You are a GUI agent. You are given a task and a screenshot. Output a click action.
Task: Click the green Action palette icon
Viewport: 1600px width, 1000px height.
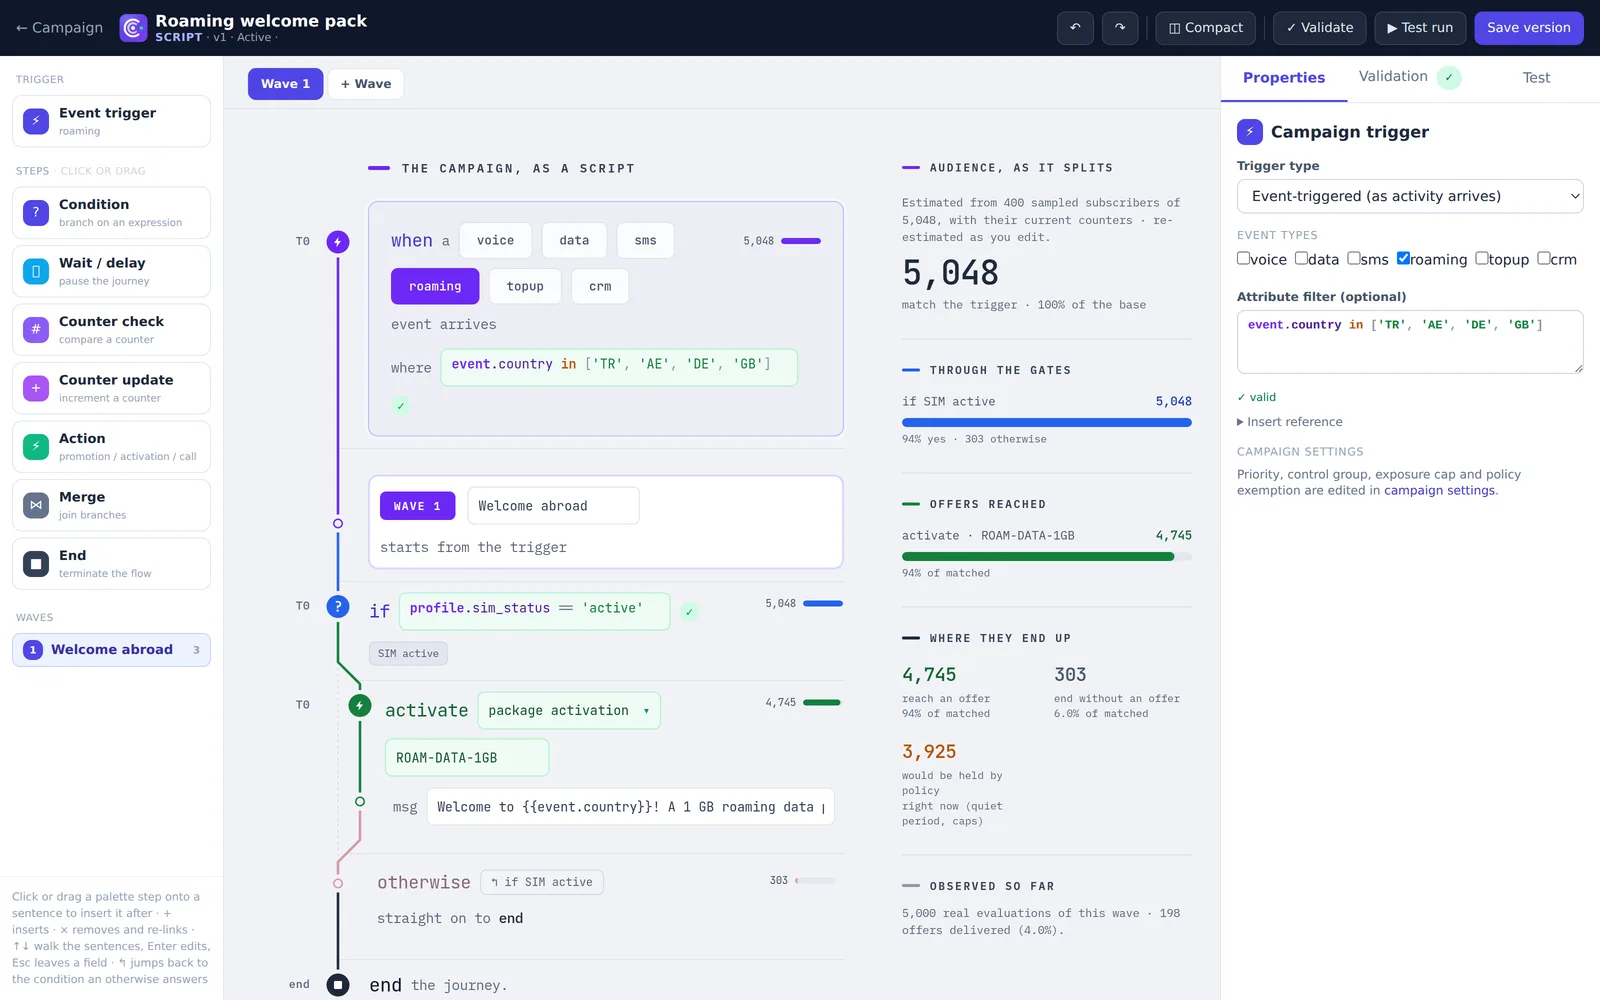(36, 446)
